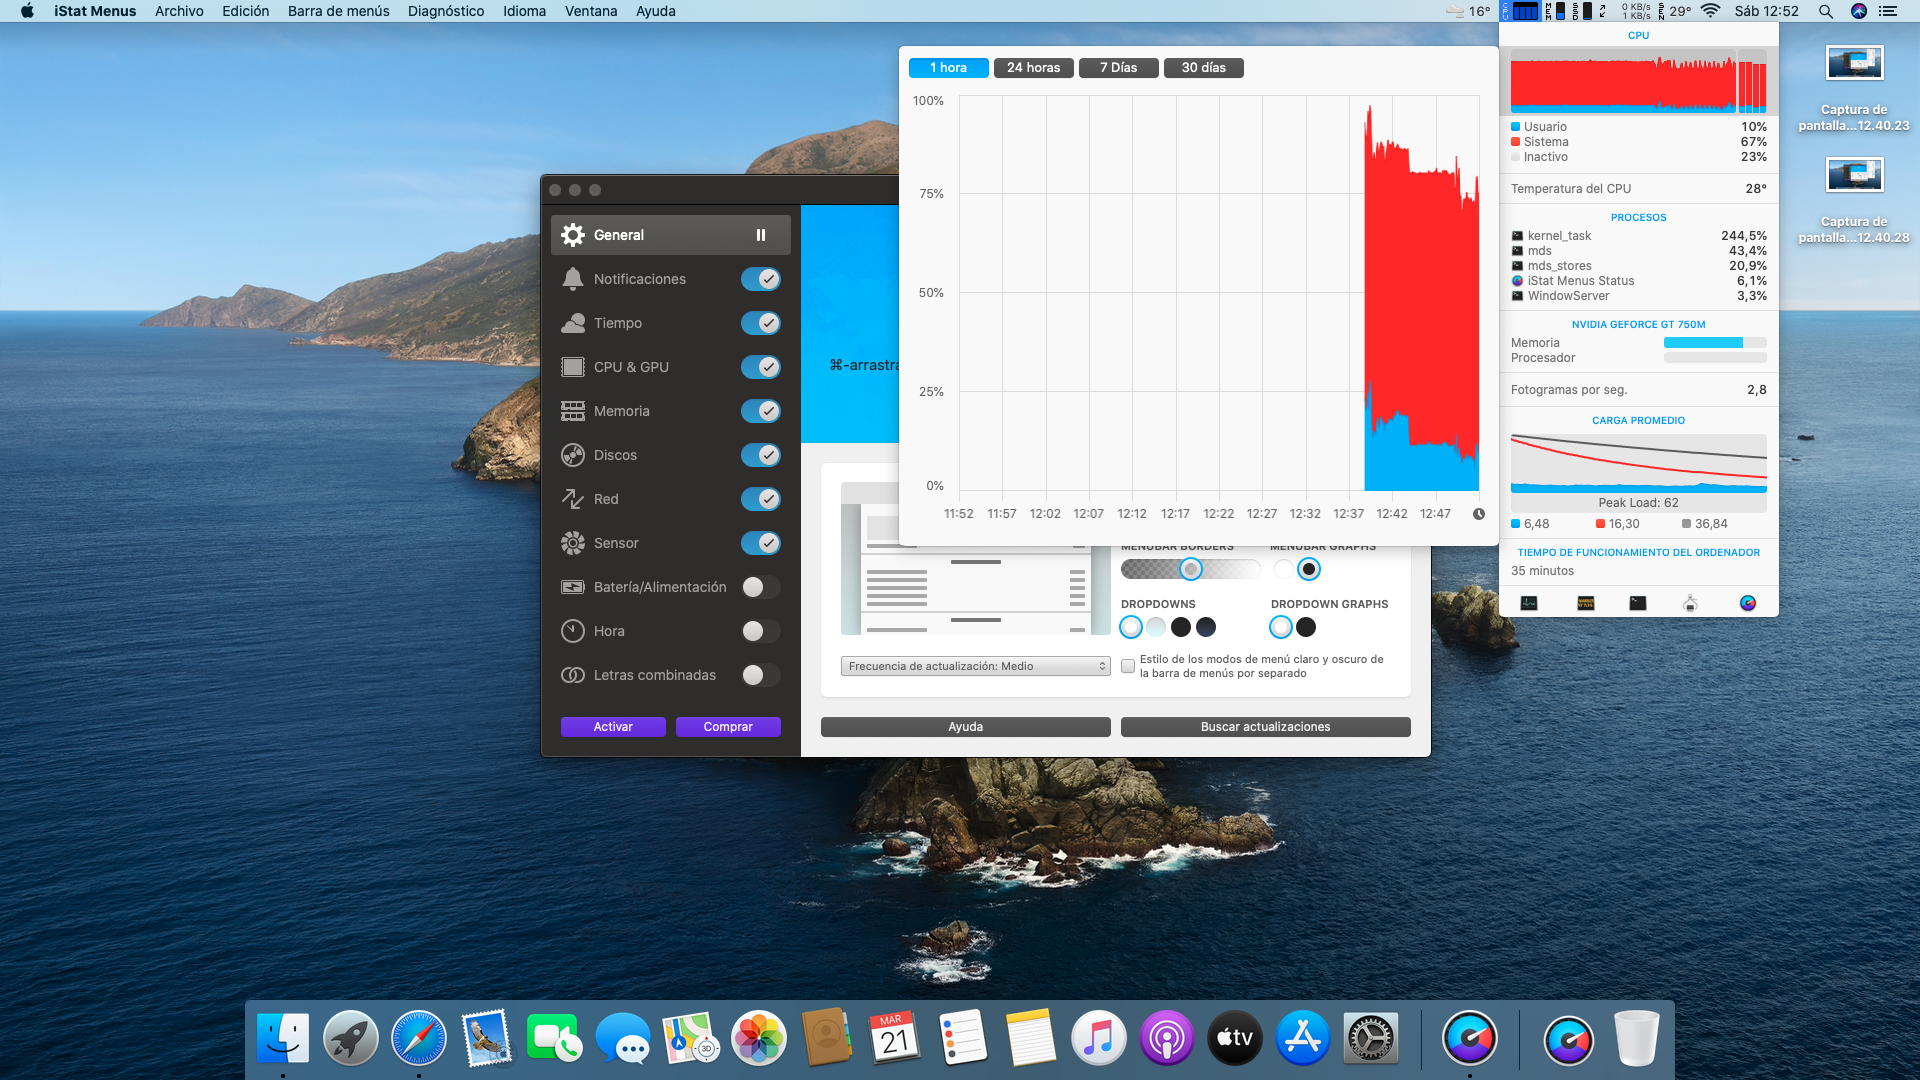This screenshot has width=1920, height=1080.
Task: Open Console from the CPU dropdown footer
Action: pos(1586,603)
